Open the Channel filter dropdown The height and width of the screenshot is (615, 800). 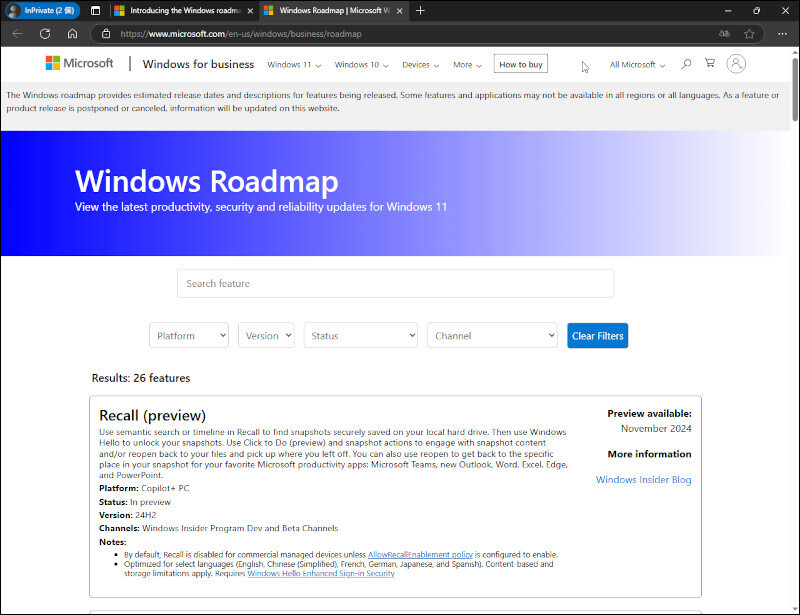(x=492, y=335)
